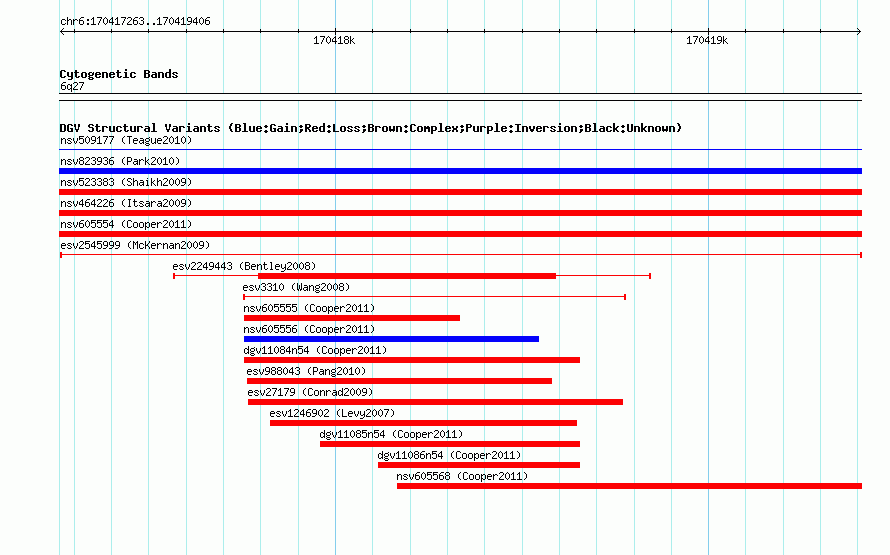Image resolution: width=890 pixels, height=555 pixels.
Task: Click the red esv988043 loss bar
Action: coord(399,381)
